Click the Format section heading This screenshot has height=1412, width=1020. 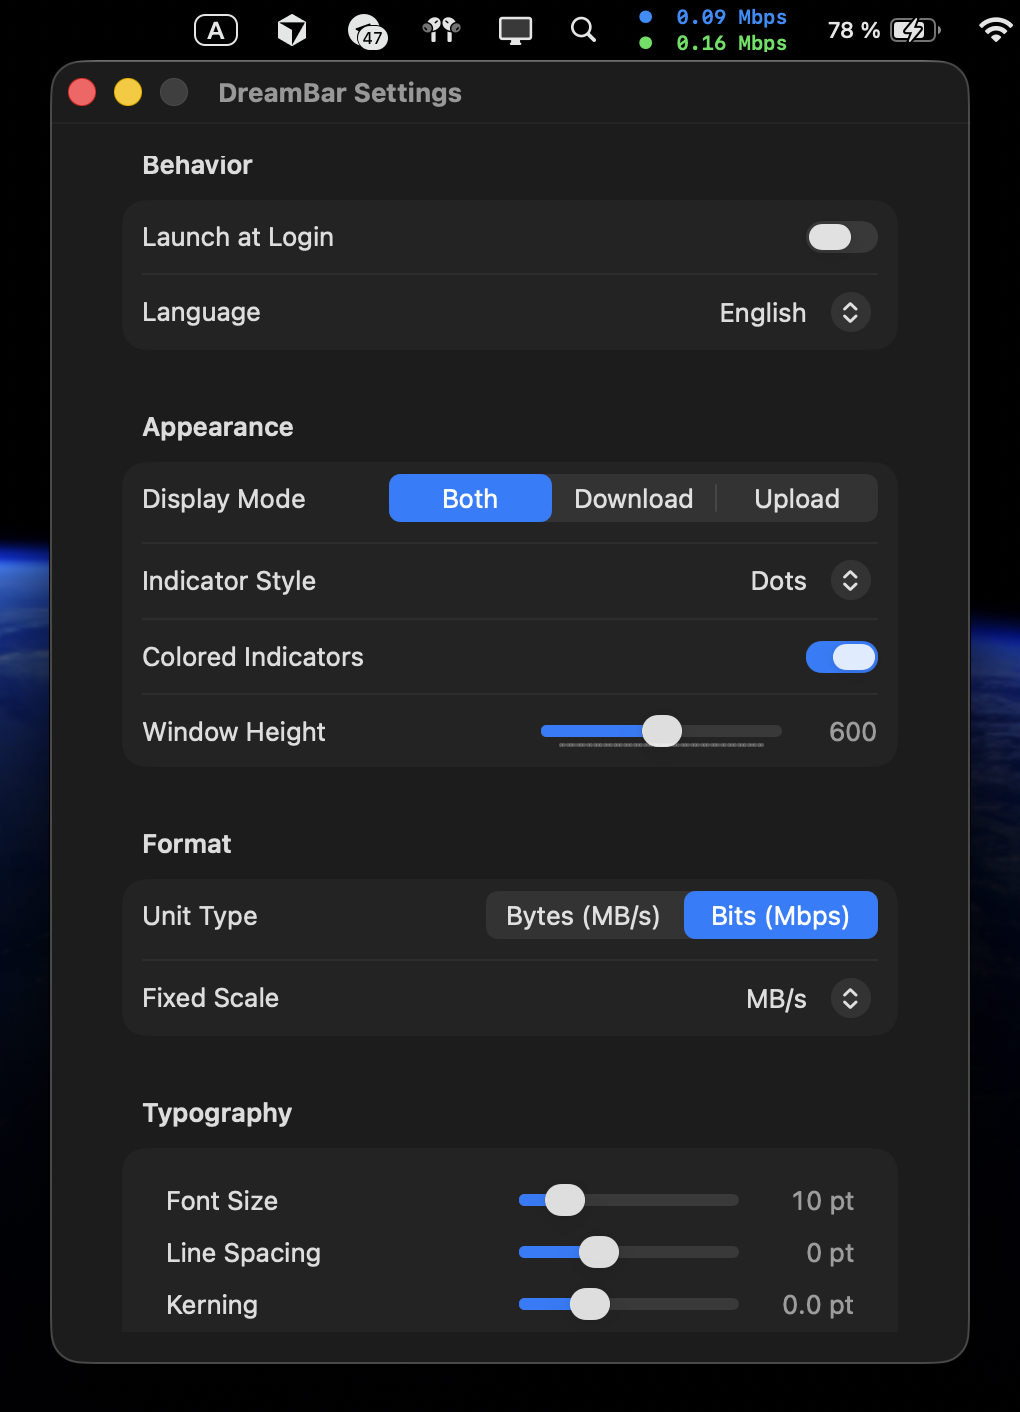(187, 844)
